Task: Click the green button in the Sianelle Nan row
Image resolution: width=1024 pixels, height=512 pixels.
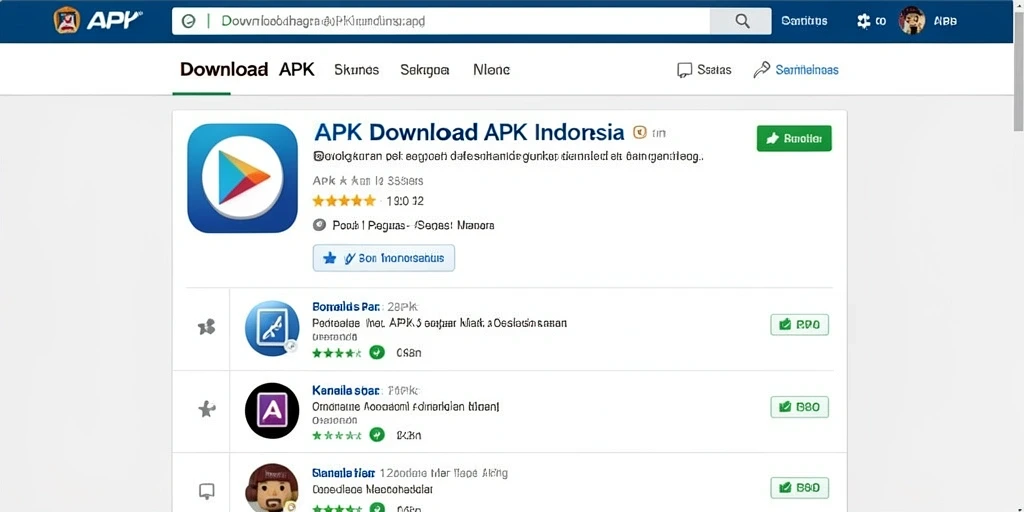Action: coord(799,487)
